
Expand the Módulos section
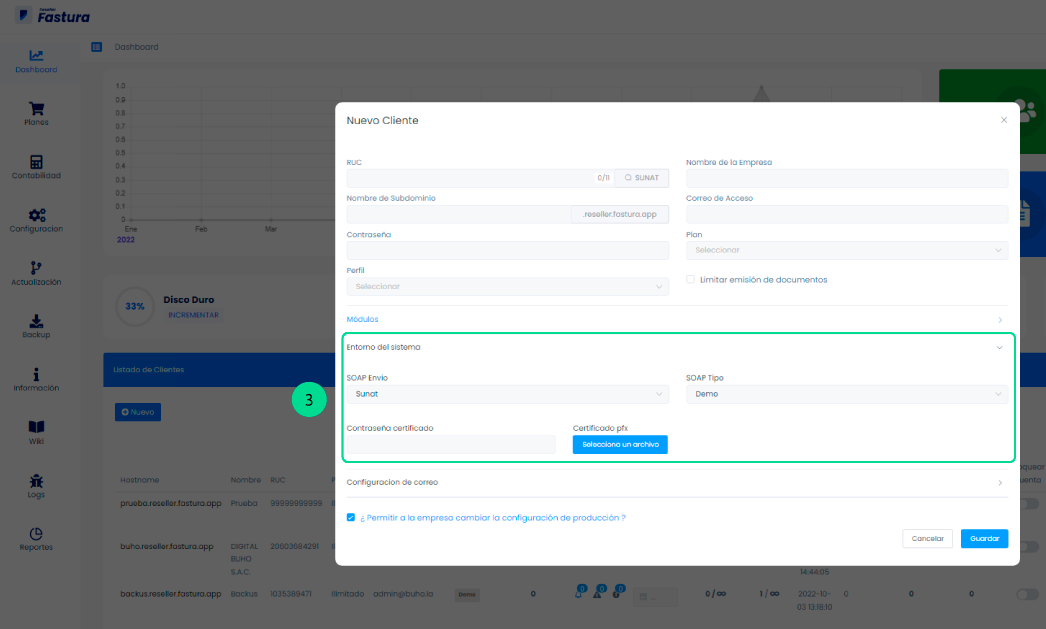(676, 319)
